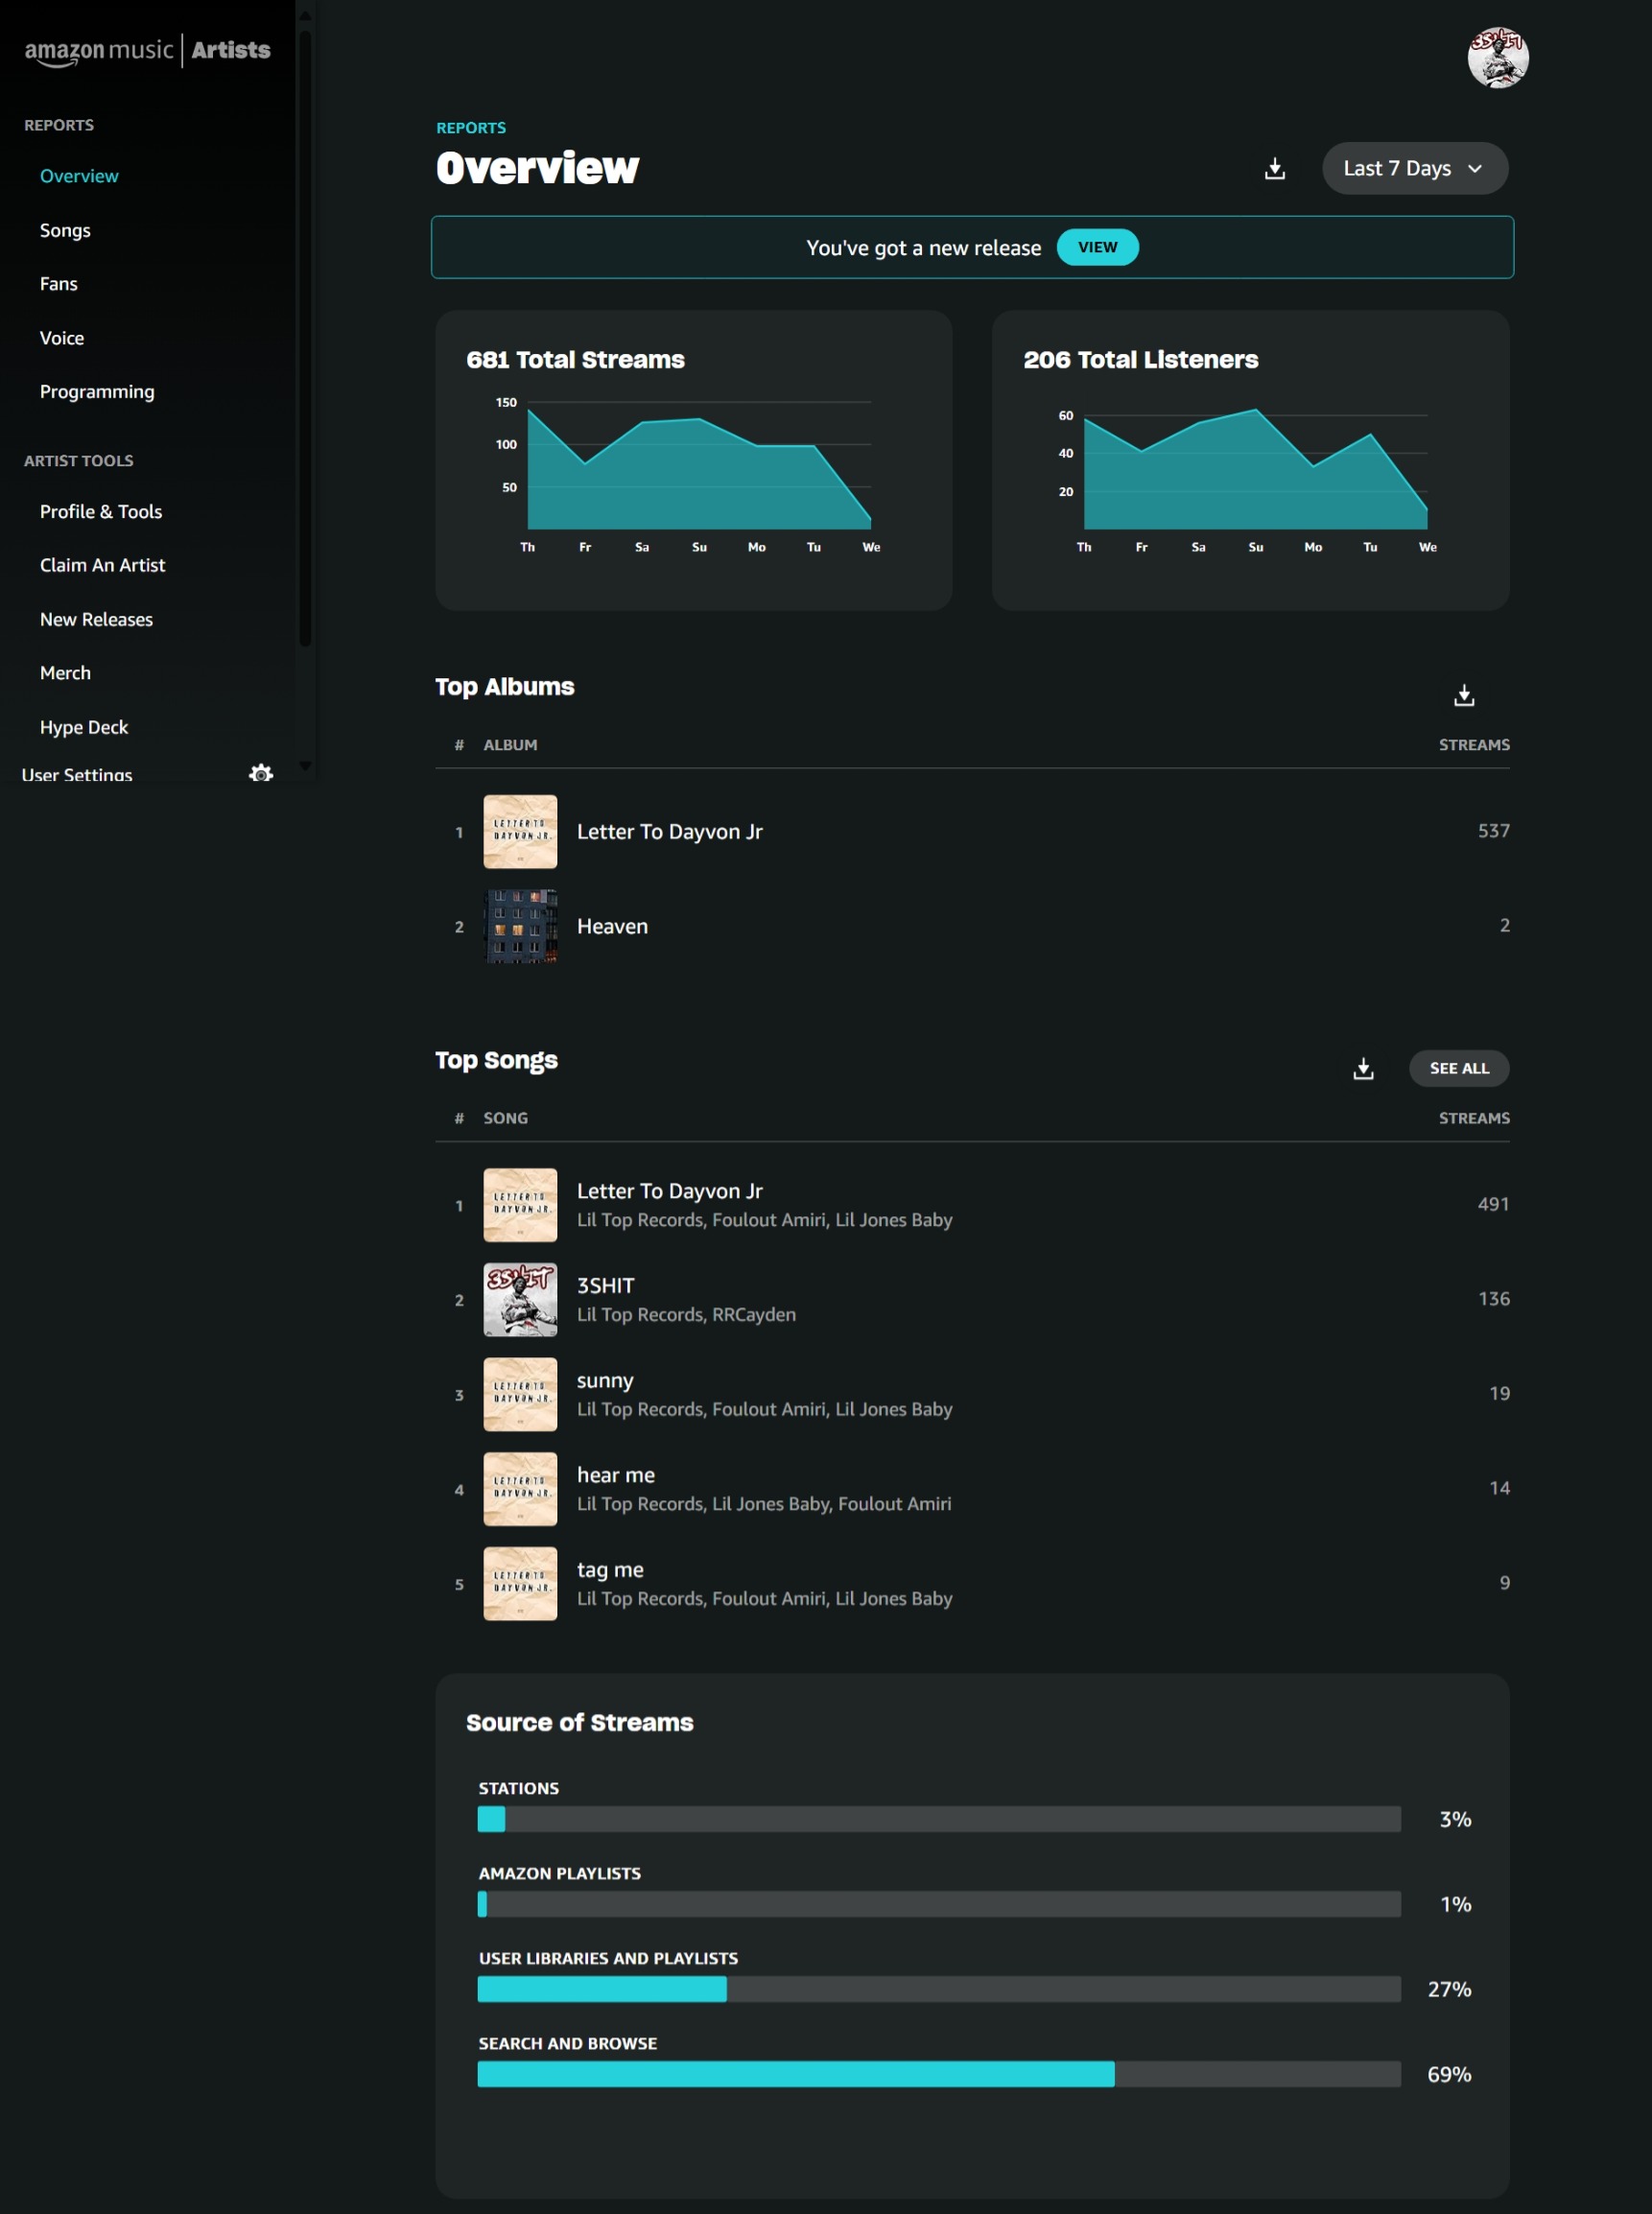
Task: Open the User Settings gear icon
Action: (x=261, y=773)
